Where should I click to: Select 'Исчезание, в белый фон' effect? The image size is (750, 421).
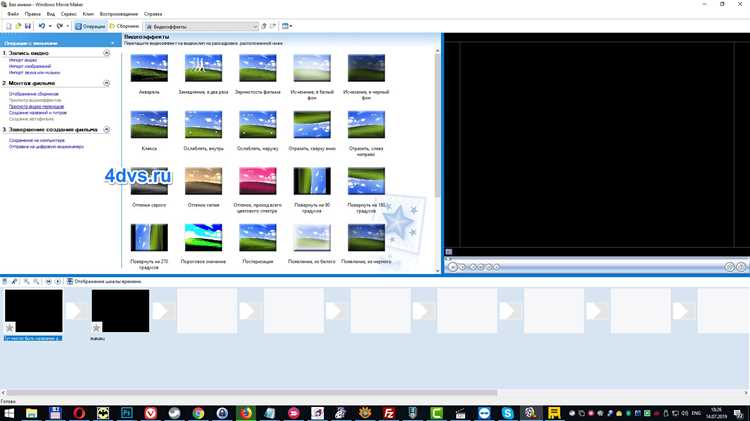click(x=312, y=68)
